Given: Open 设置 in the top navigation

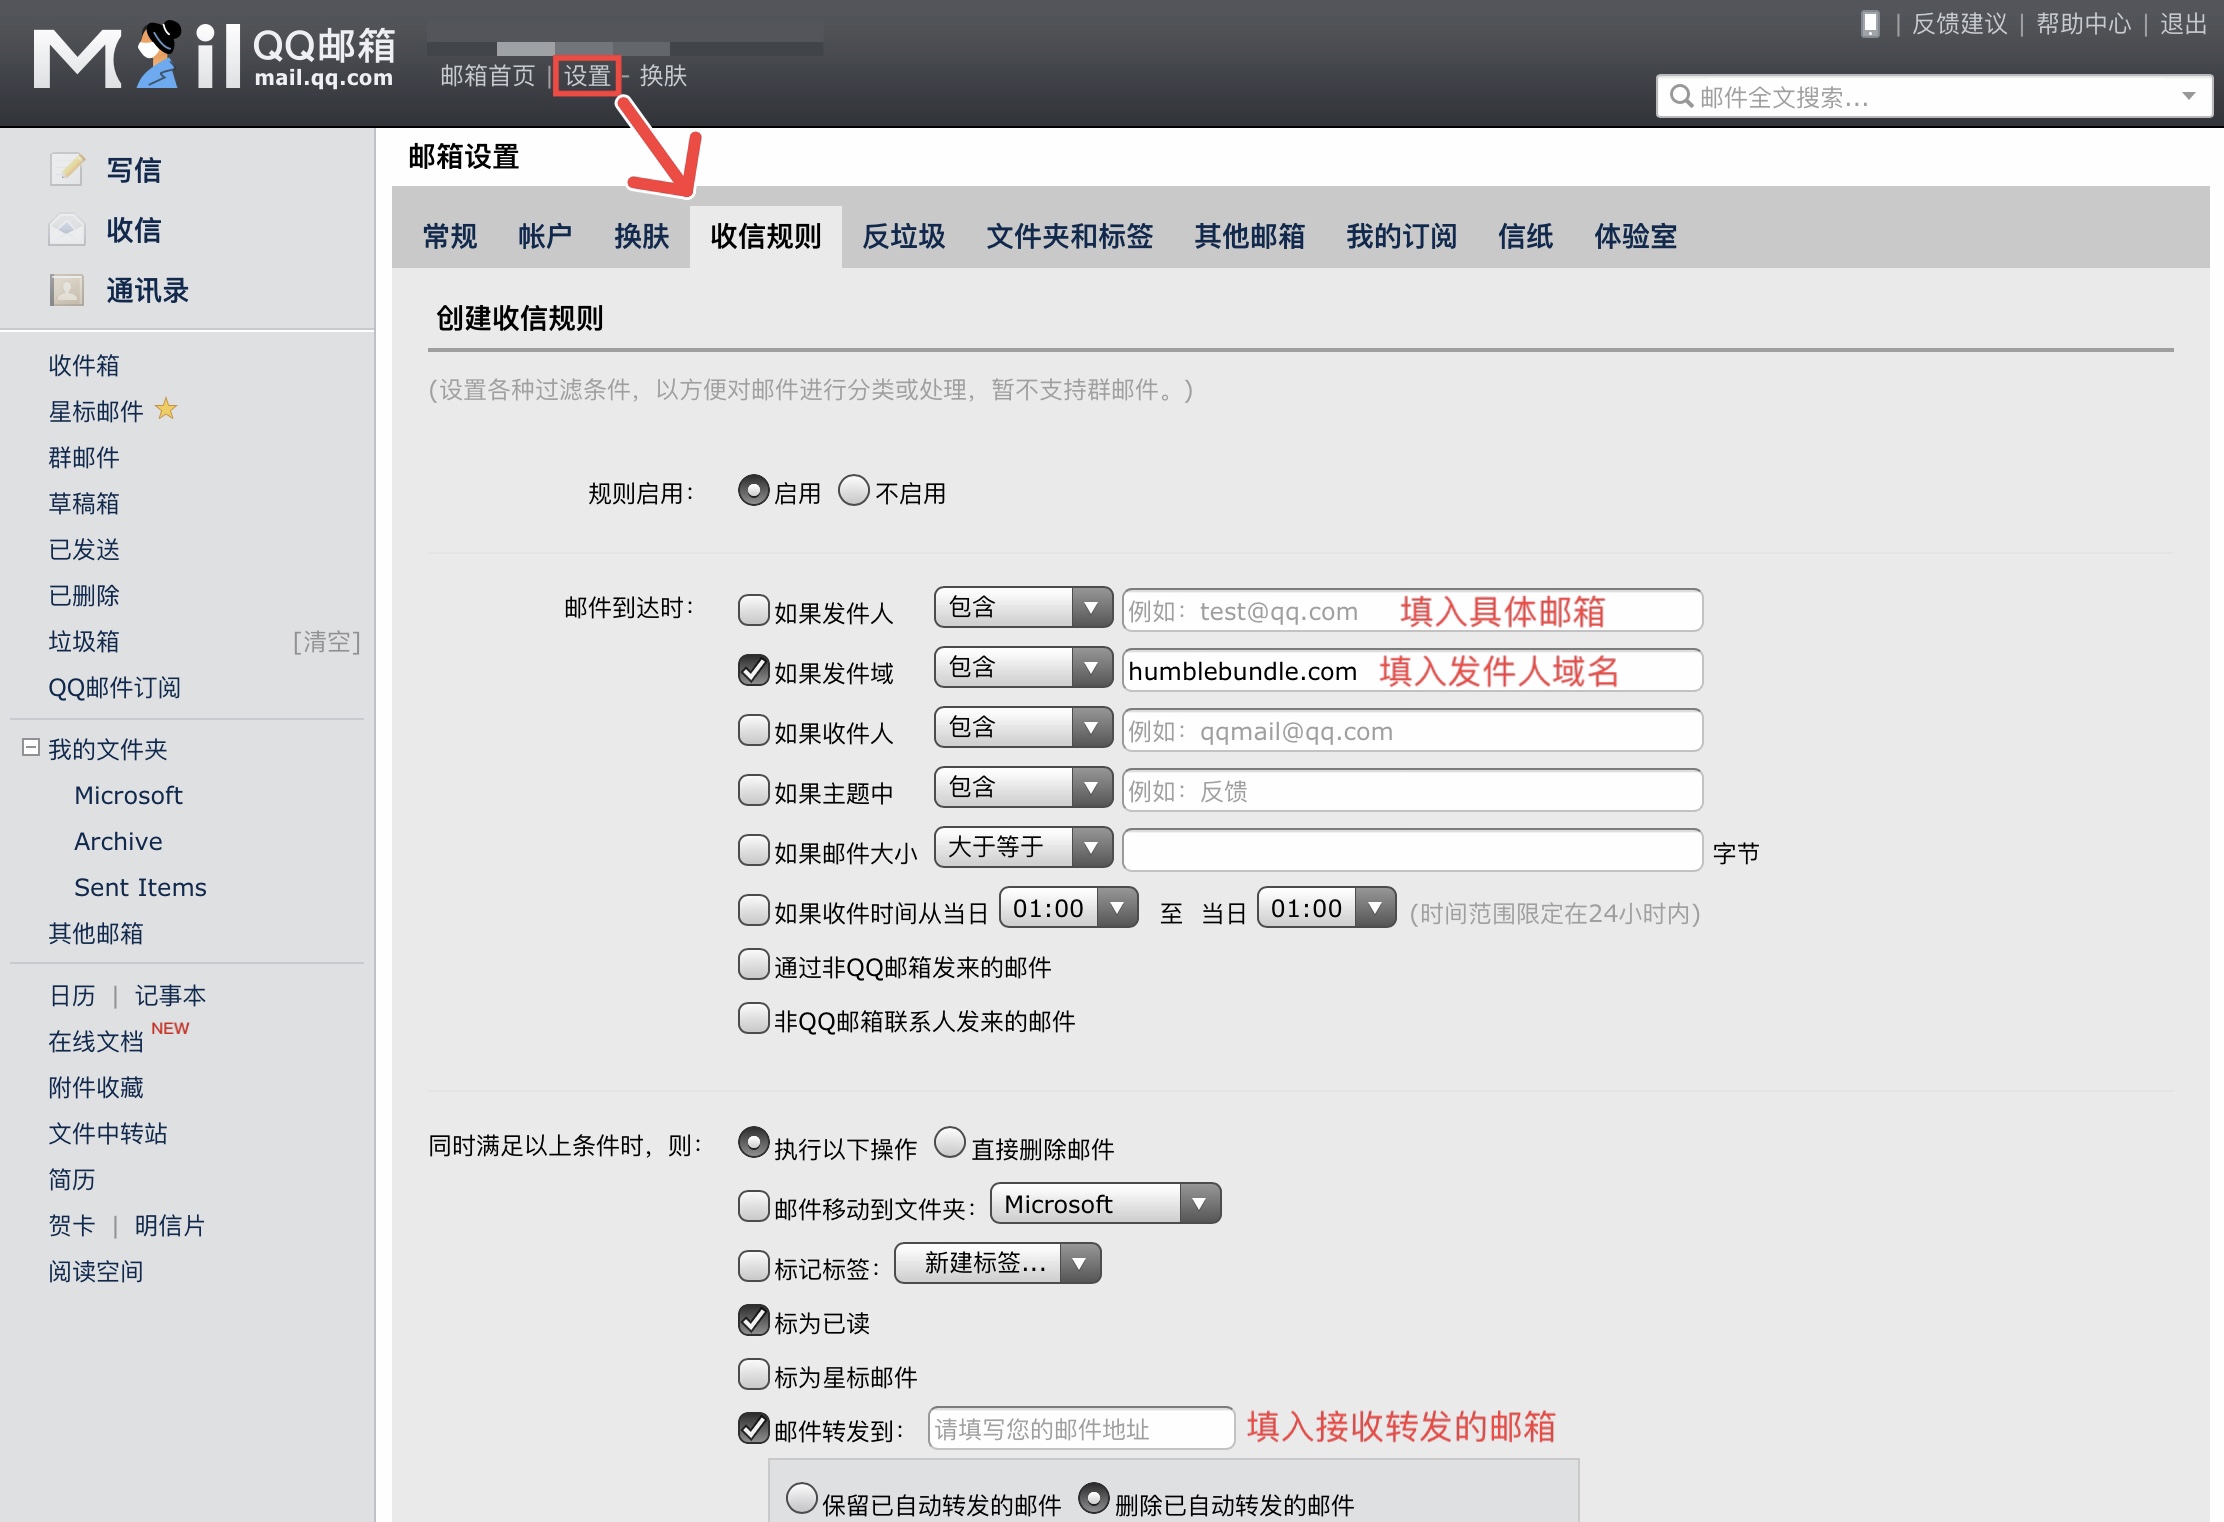Looking at the screenshot, I should (586, 75).
